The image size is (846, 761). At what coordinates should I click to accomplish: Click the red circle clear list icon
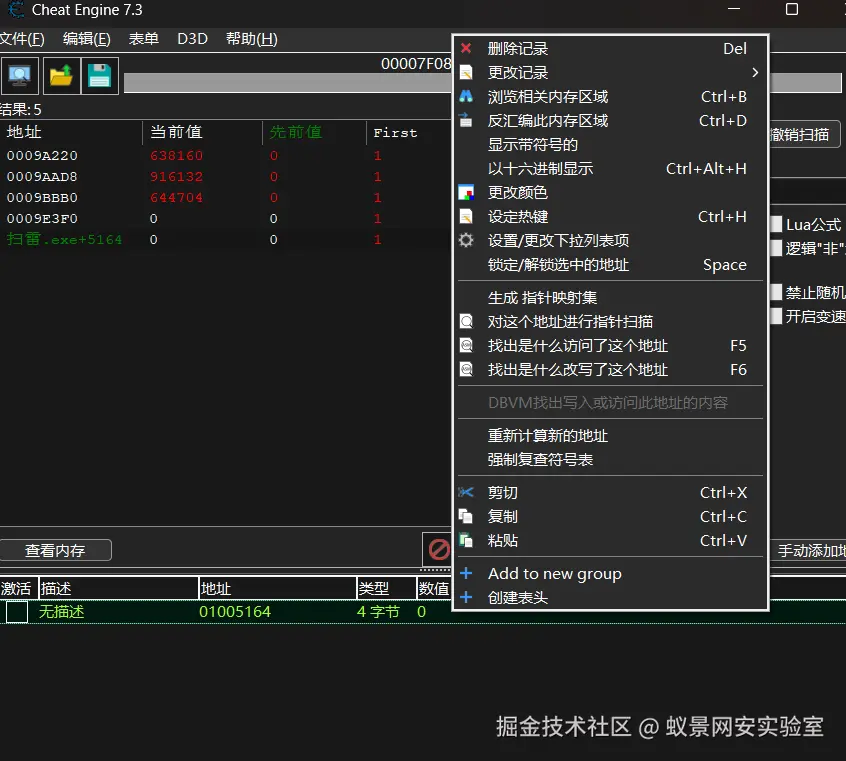(x=438, y=550)
